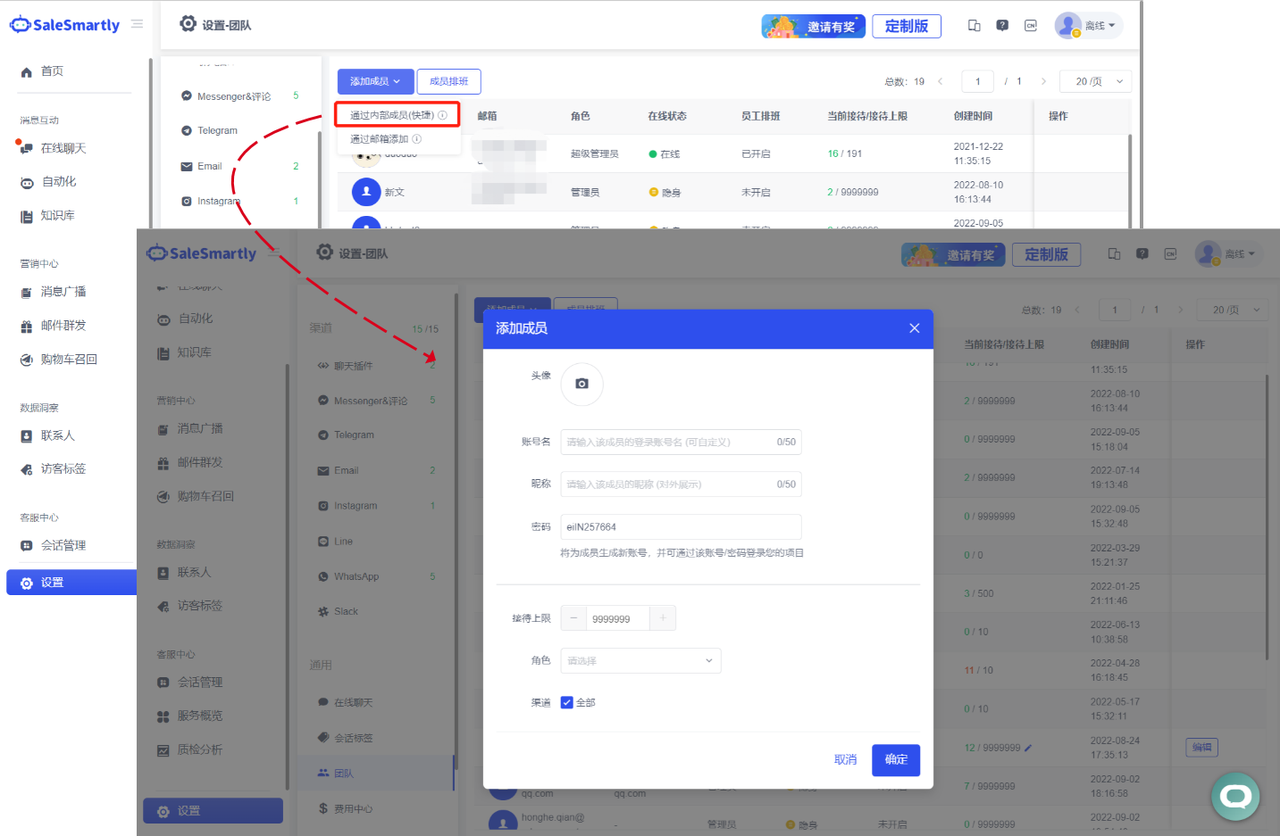Close the 添加成员 dialog with X

coord(914,328)
